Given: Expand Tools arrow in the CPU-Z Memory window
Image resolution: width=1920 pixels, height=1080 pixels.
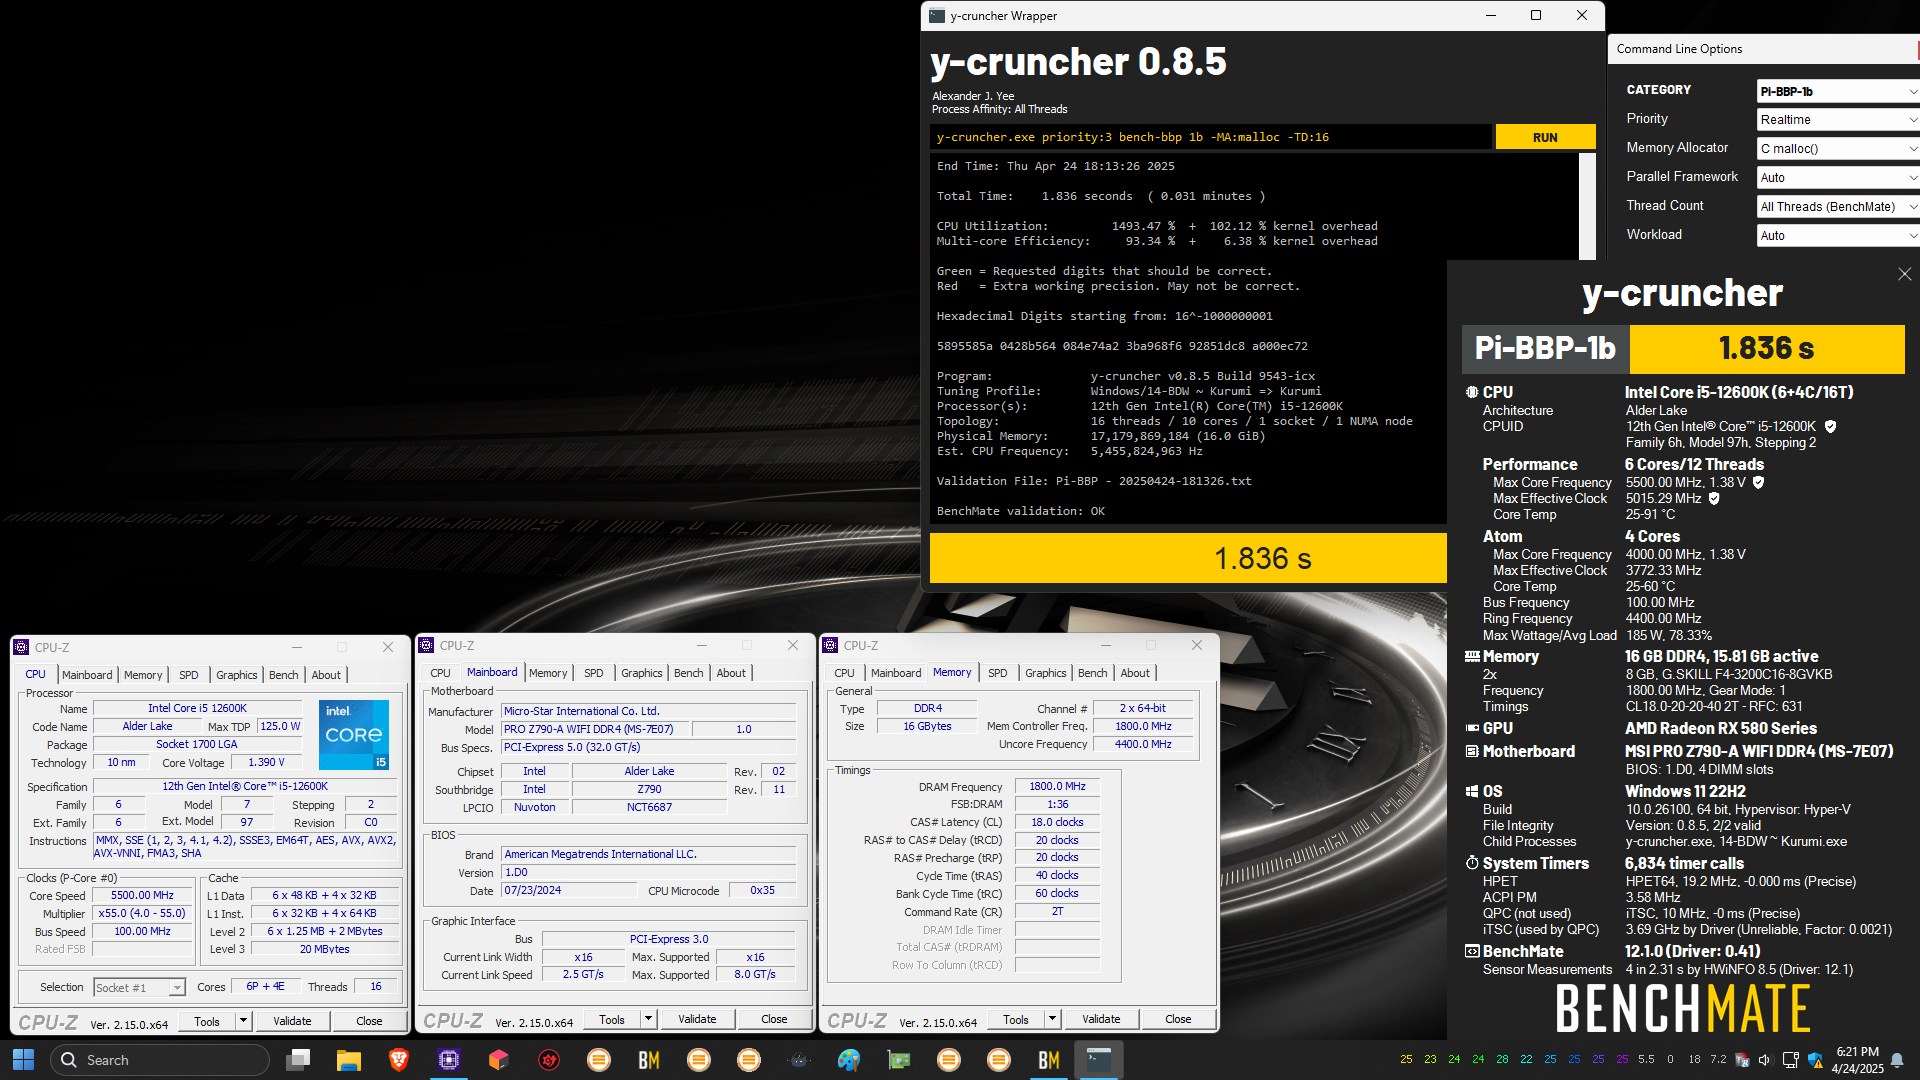Looking at the screenshot, I should point(1052,1019).
